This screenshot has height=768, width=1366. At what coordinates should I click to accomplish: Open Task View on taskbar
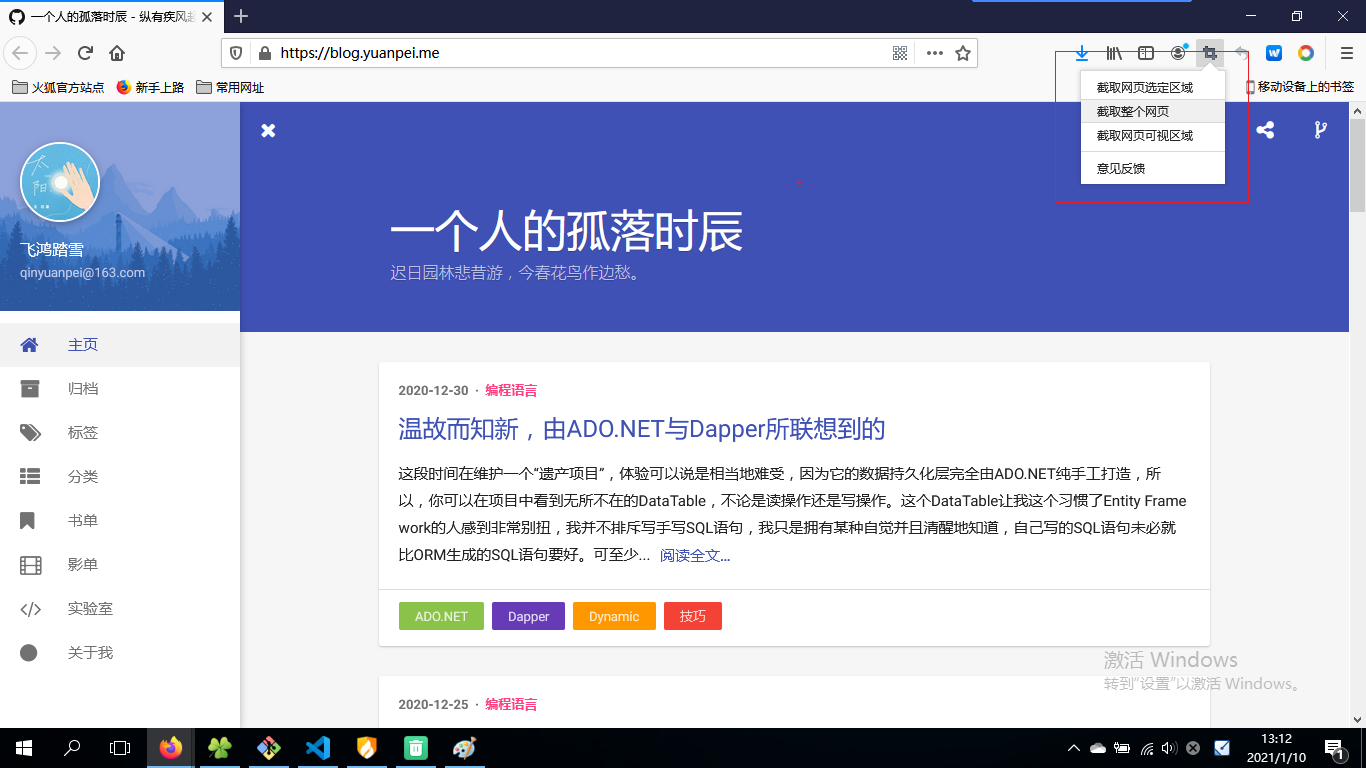click(120, 748)
